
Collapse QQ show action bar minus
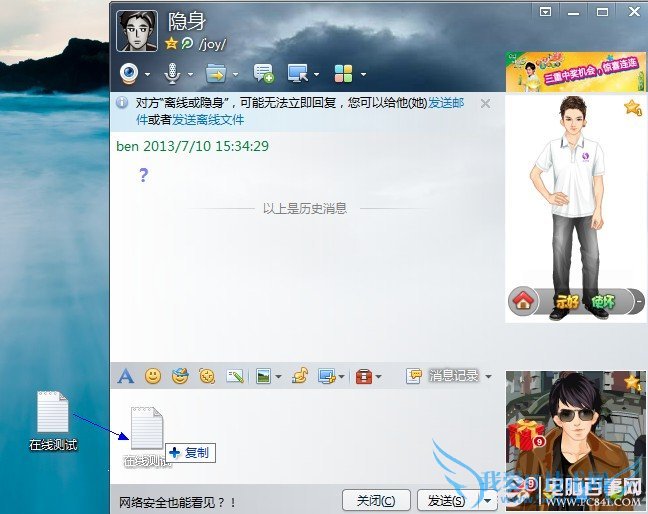tap(638, 301)
